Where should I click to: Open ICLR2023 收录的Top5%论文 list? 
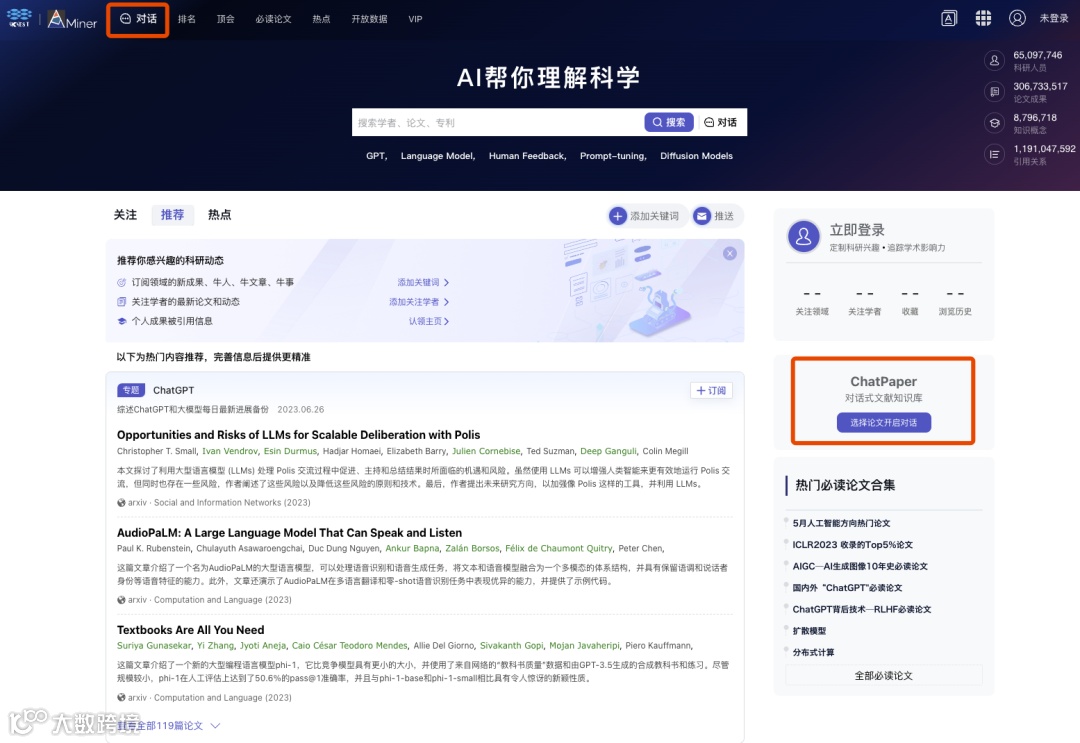853,545
